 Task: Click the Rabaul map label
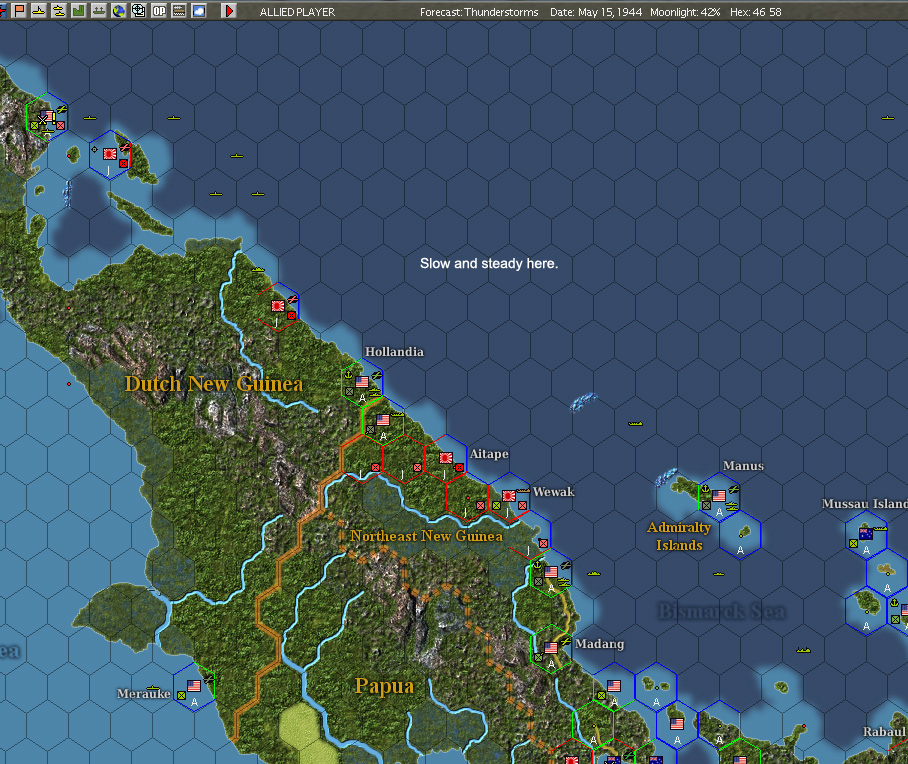click(x=884, y=732)
